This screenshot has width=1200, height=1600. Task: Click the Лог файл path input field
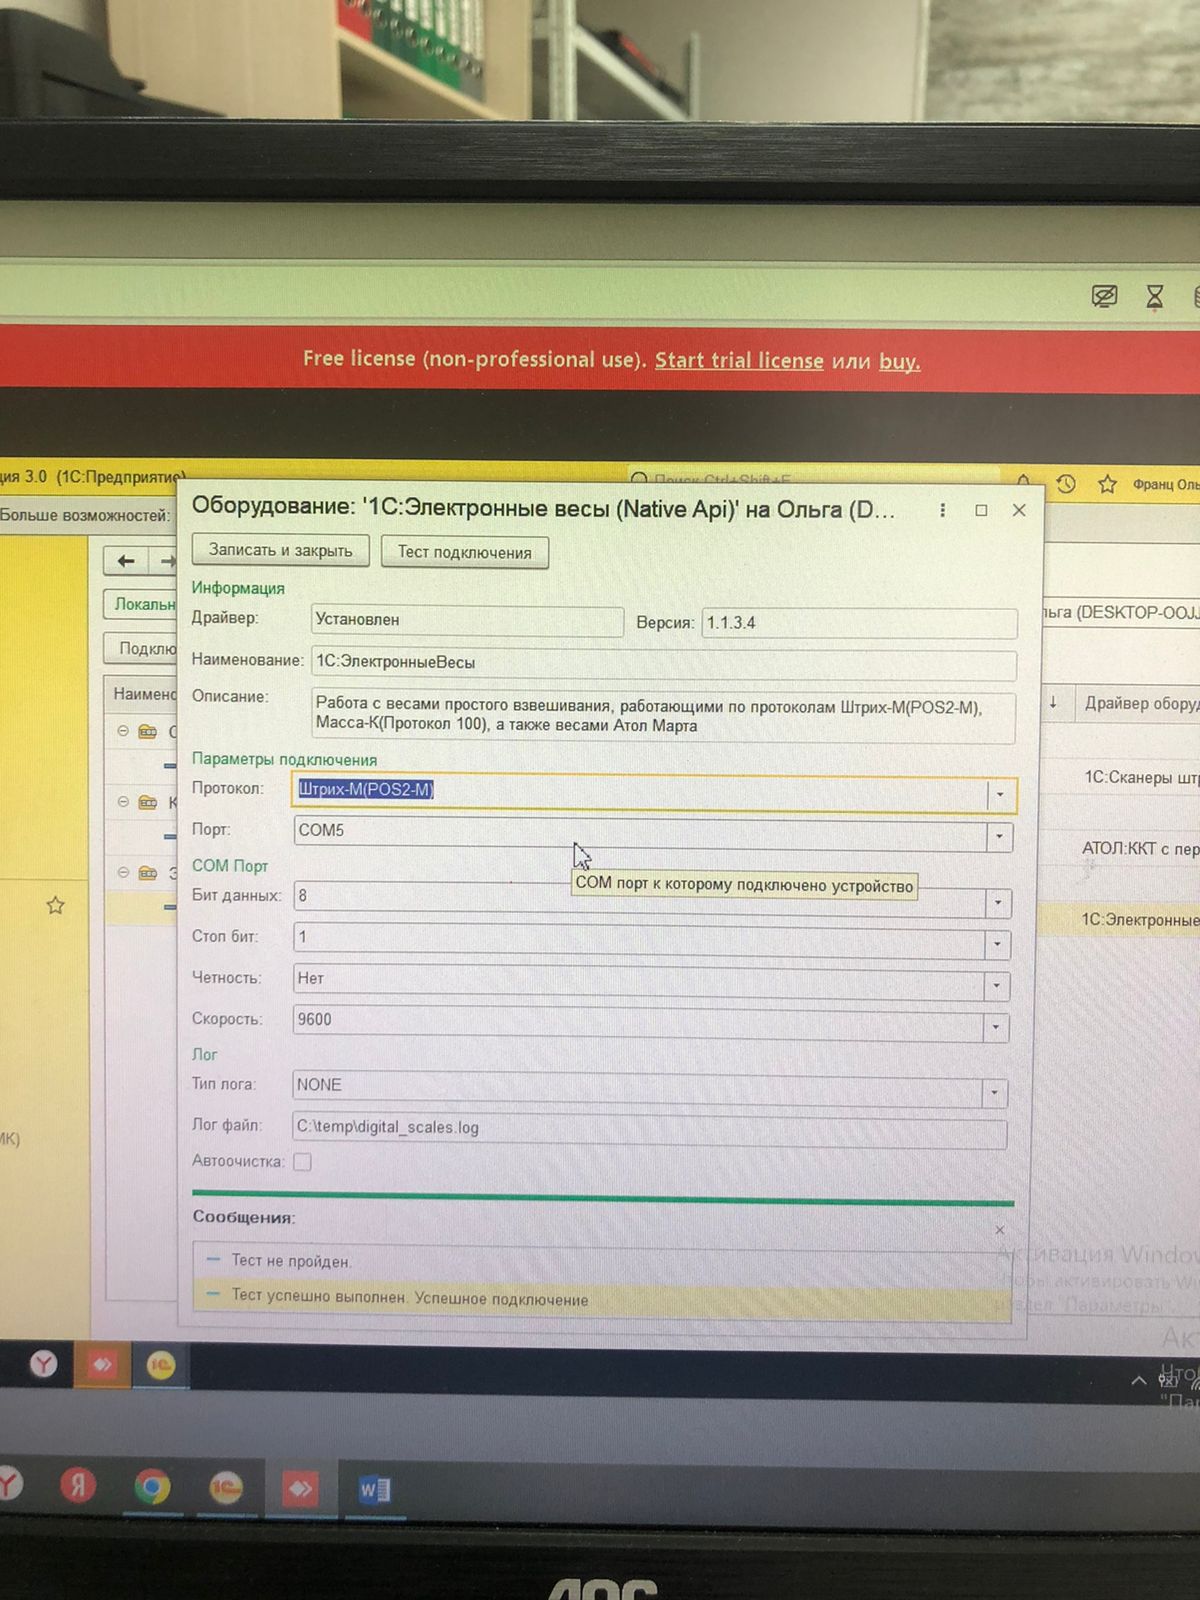click(x=648, y=1128)
